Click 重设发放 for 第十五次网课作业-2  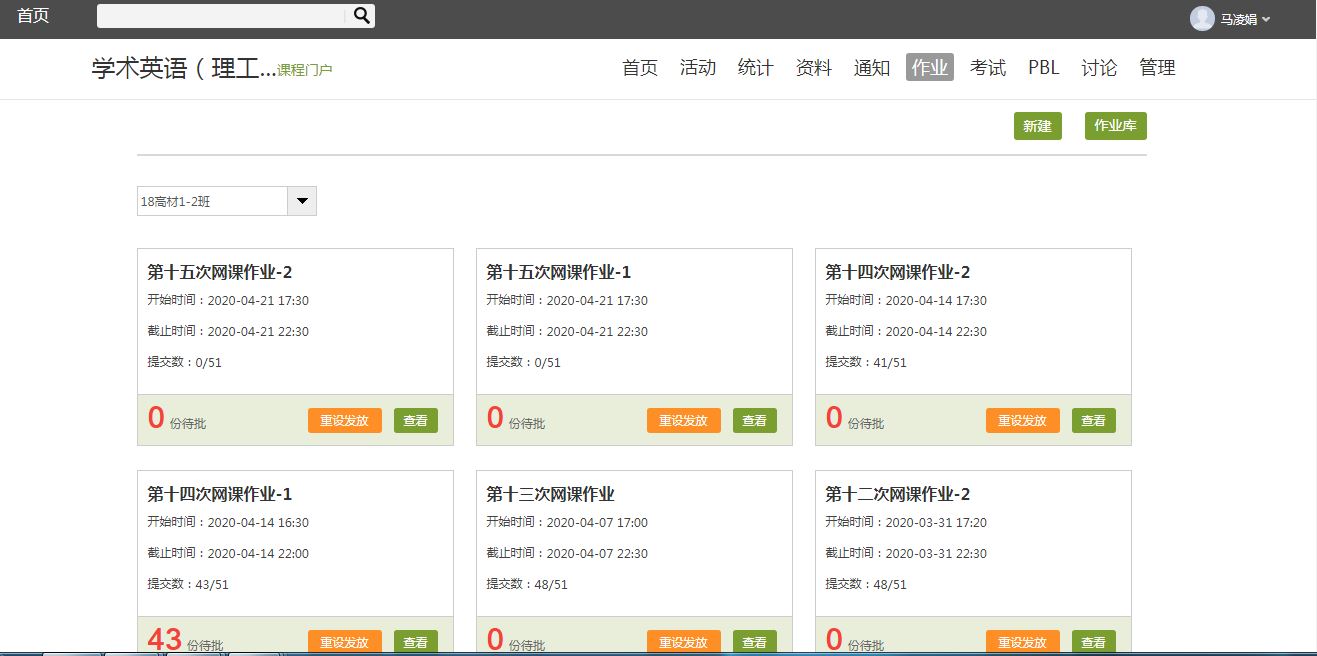click(345, 421)
